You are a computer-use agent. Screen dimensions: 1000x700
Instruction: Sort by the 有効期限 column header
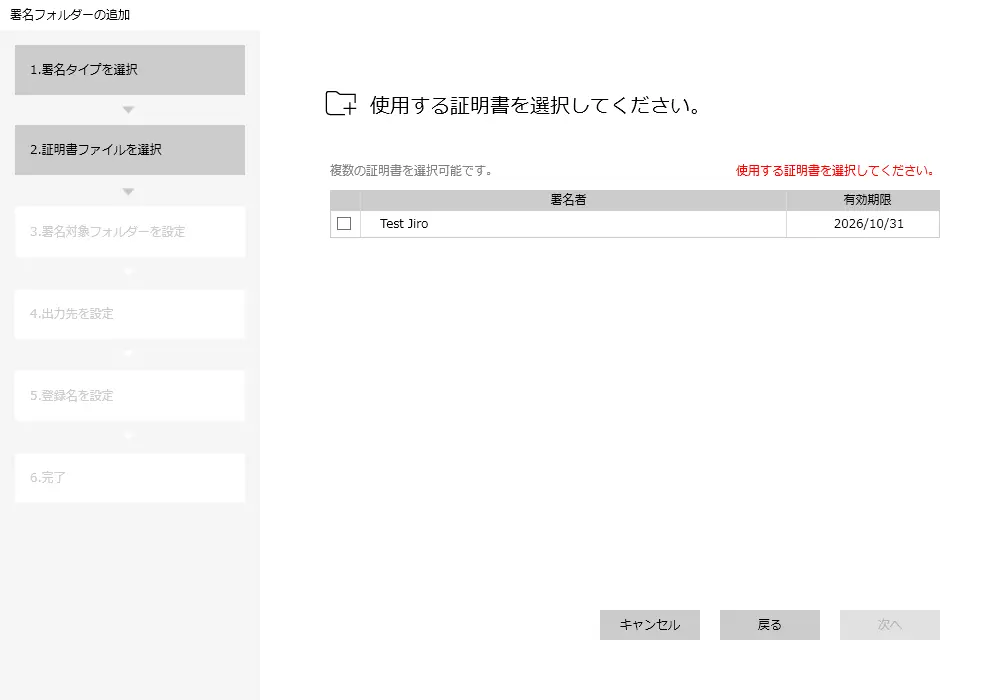click(862, 200)
